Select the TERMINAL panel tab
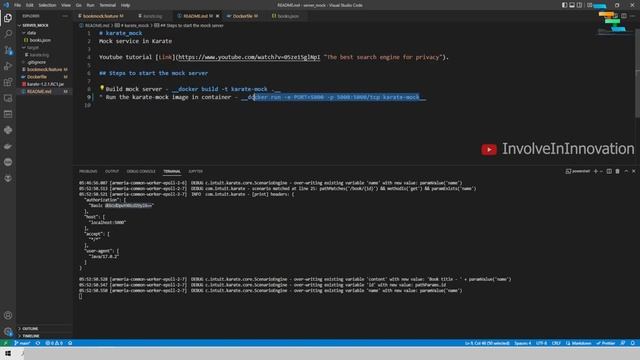 click(172, 171)
